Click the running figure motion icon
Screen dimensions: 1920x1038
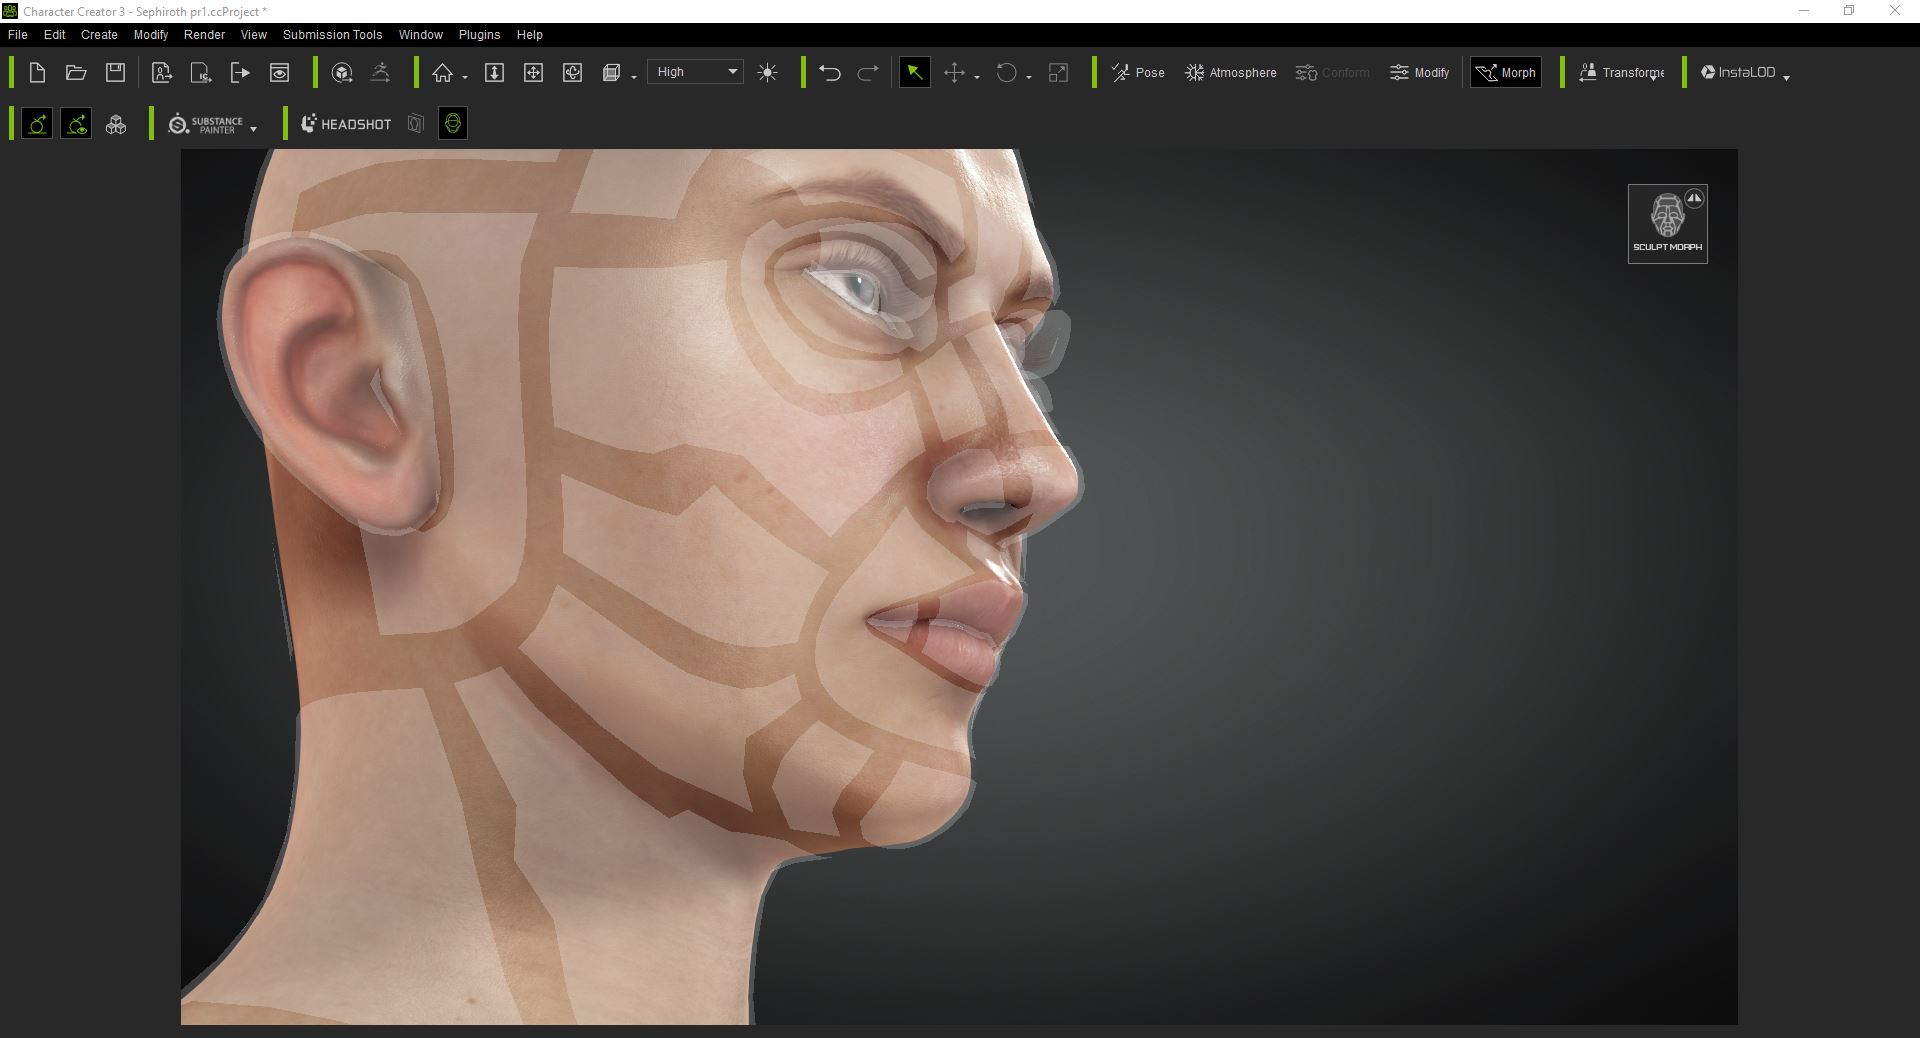(380, 72)
